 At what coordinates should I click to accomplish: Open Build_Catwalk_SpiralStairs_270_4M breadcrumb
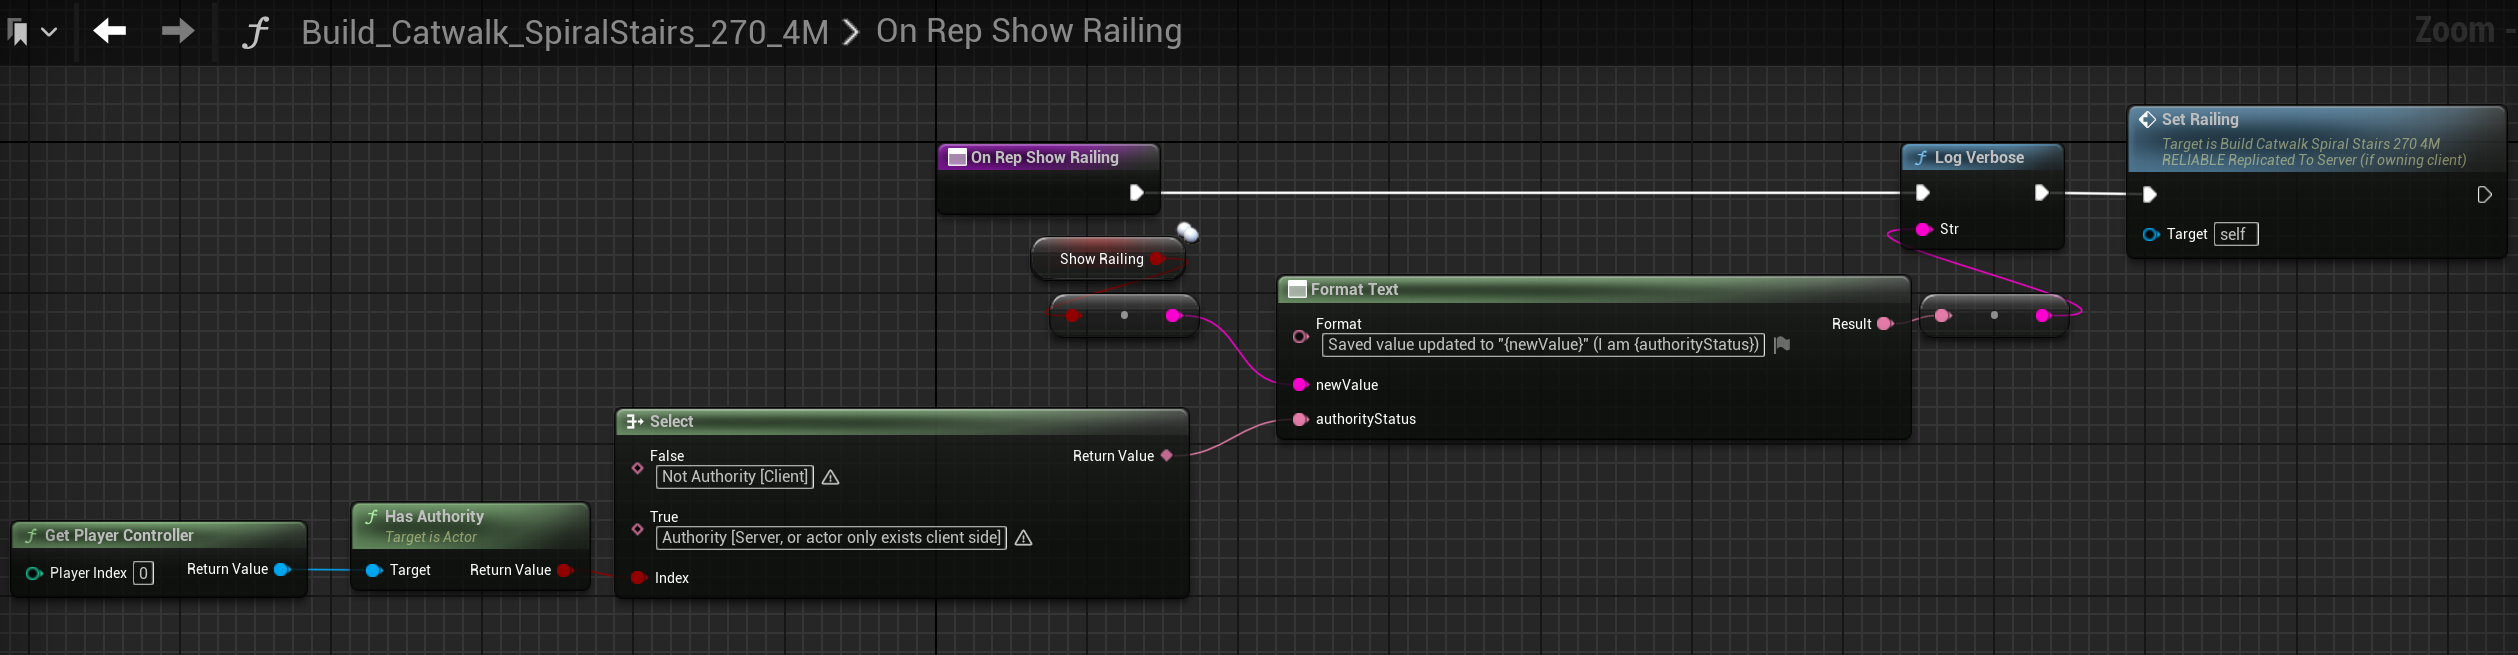(x=565, y=32)
